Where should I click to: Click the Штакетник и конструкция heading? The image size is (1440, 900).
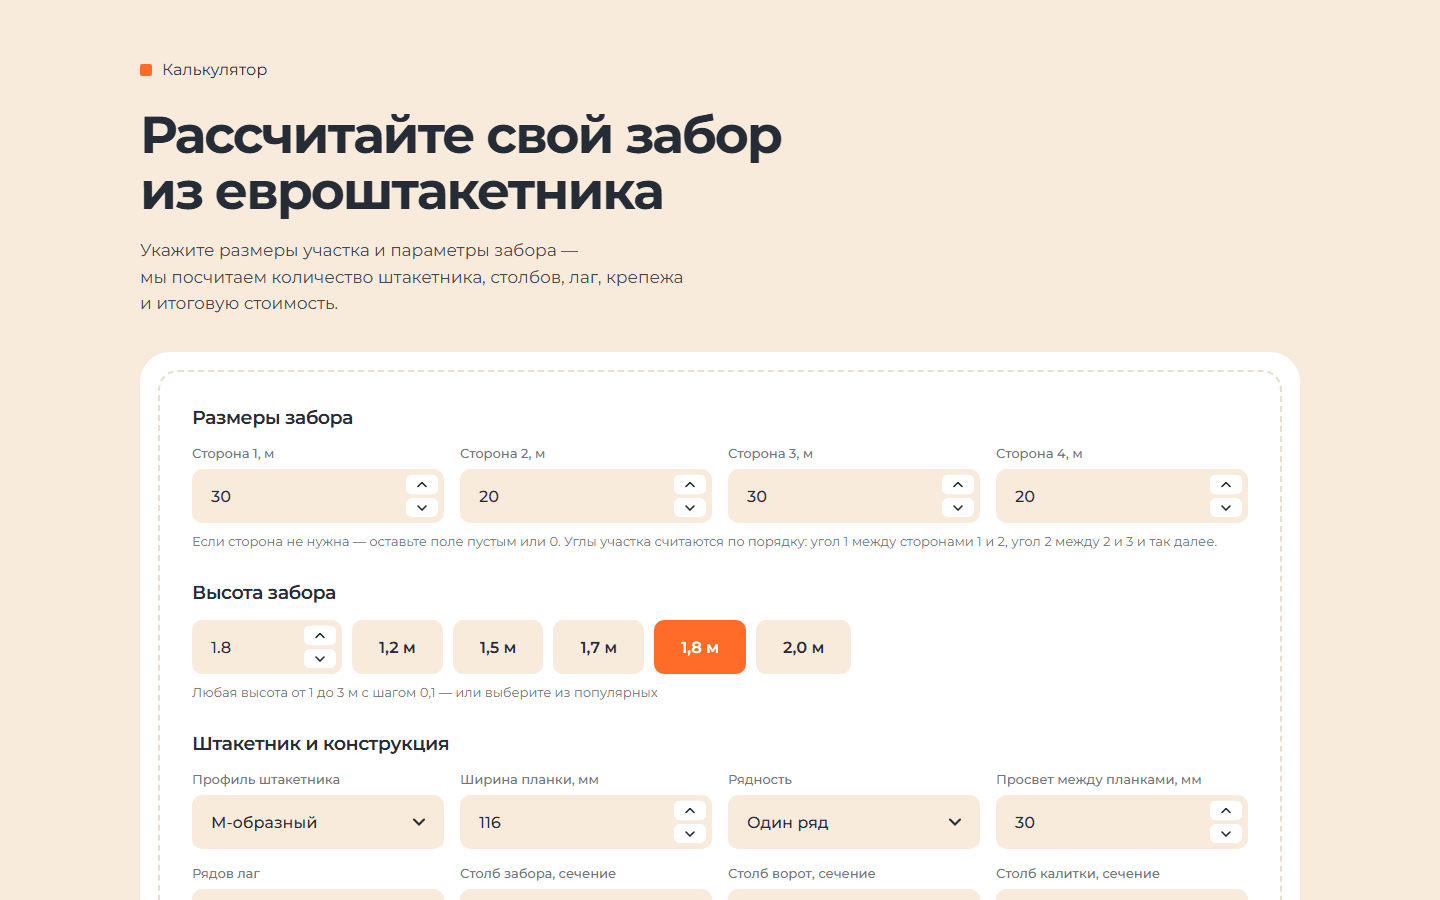[x=320, y=744]
